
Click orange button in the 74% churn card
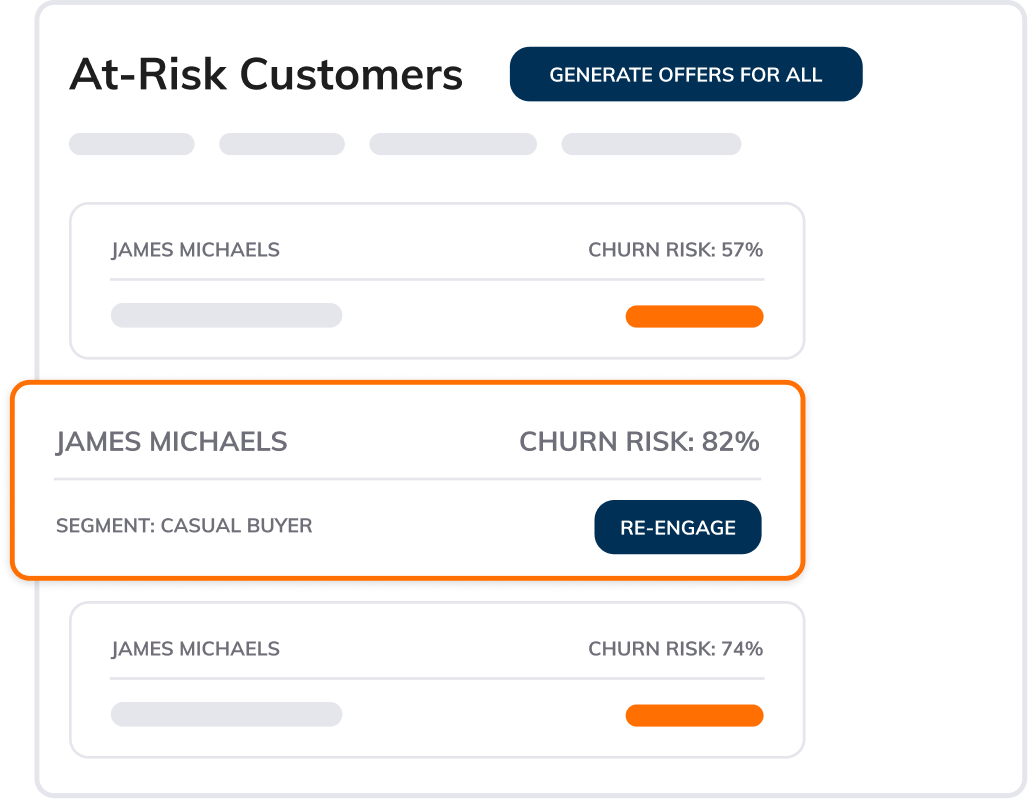point(694,715)
